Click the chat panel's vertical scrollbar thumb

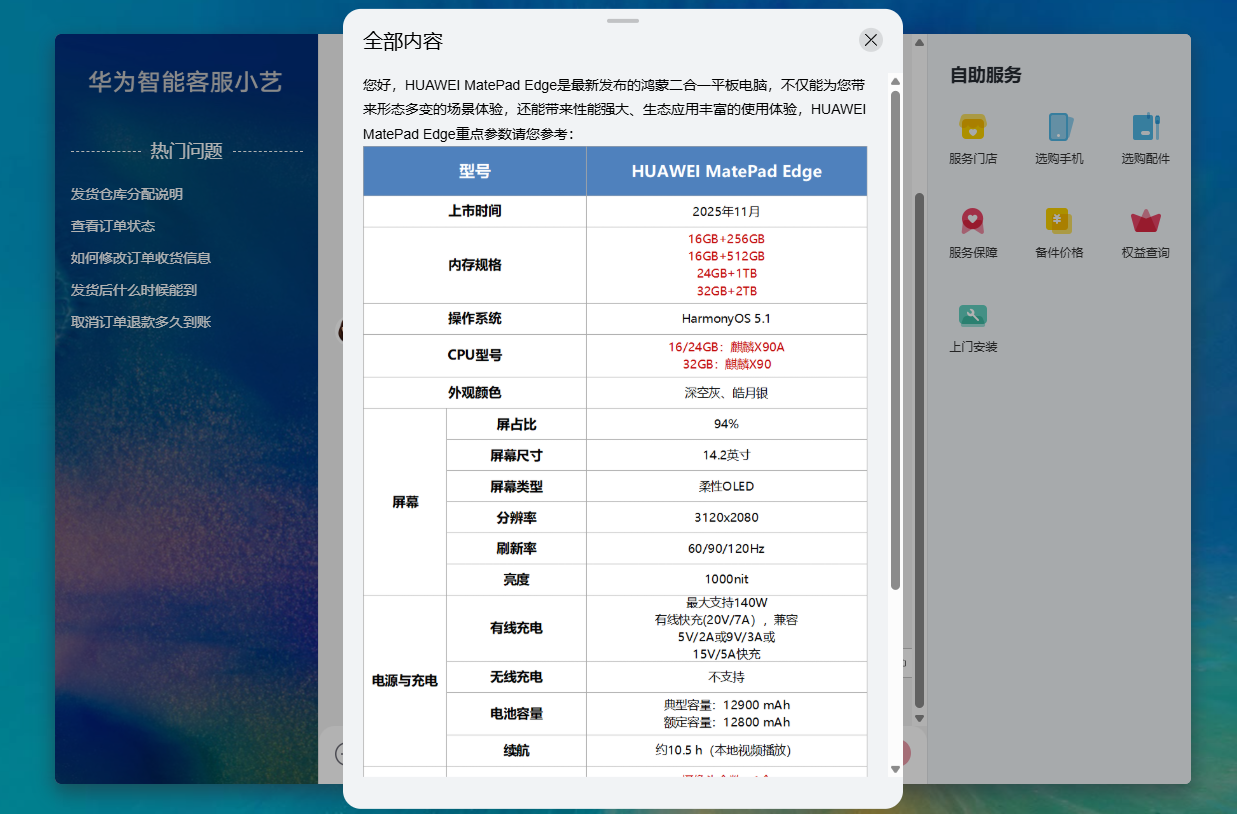pyautogui.click(x=919, y=450)
